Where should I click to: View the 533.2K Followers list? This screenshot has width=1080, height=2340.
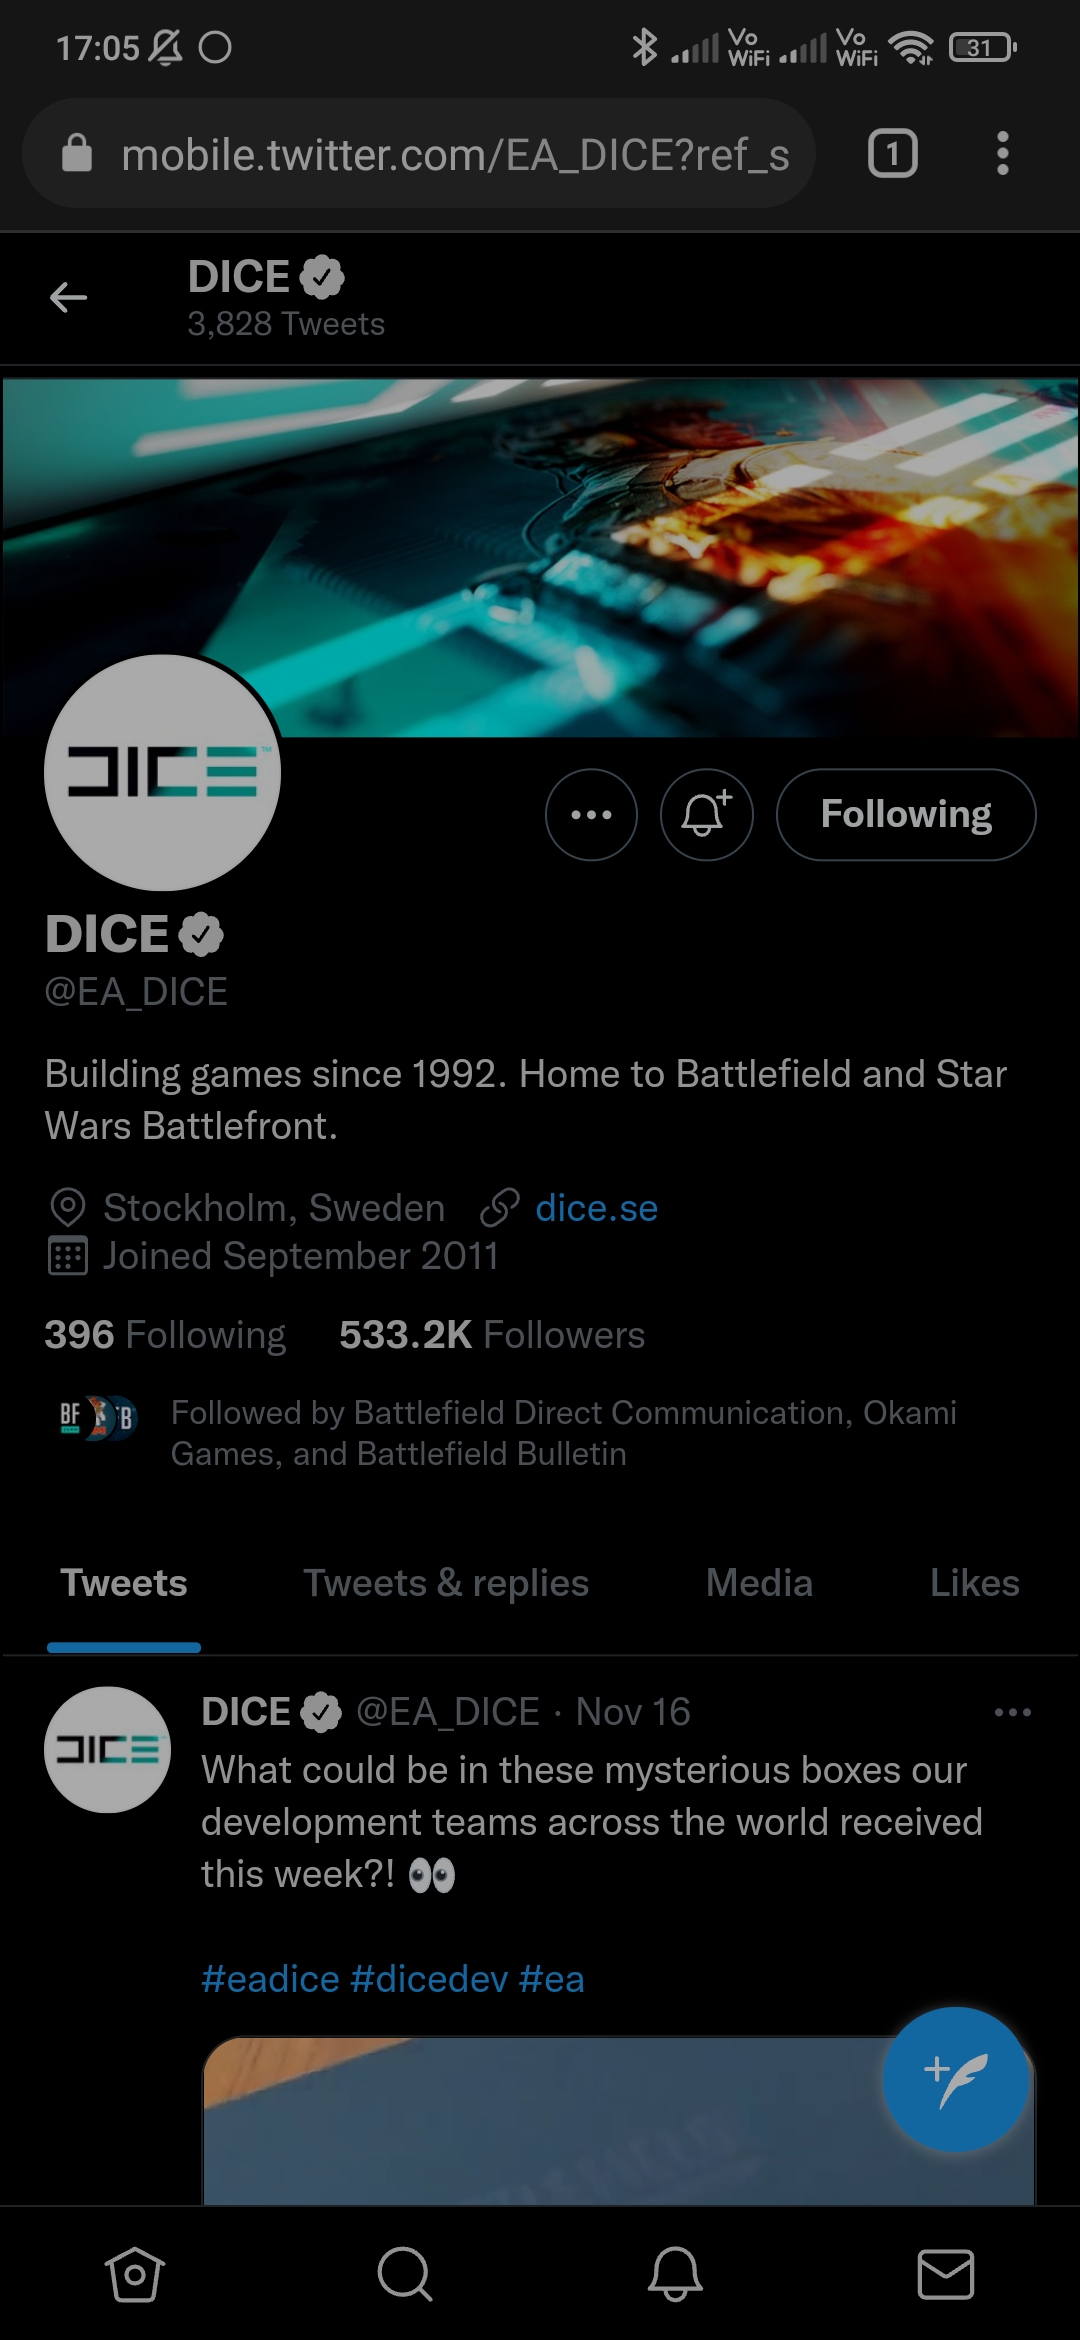(492, 1335)
